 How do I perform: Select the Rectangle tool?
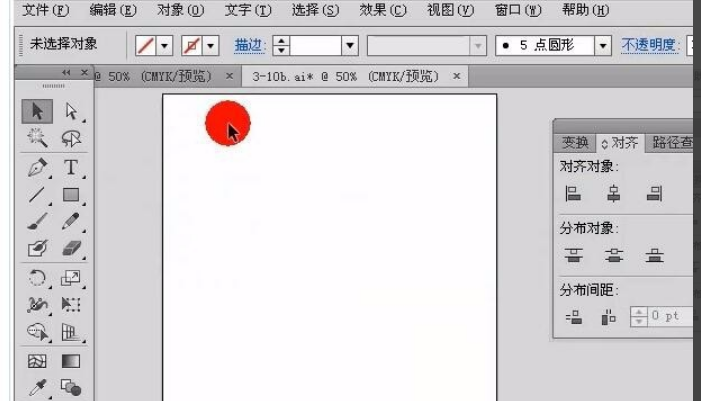[71, 194]
